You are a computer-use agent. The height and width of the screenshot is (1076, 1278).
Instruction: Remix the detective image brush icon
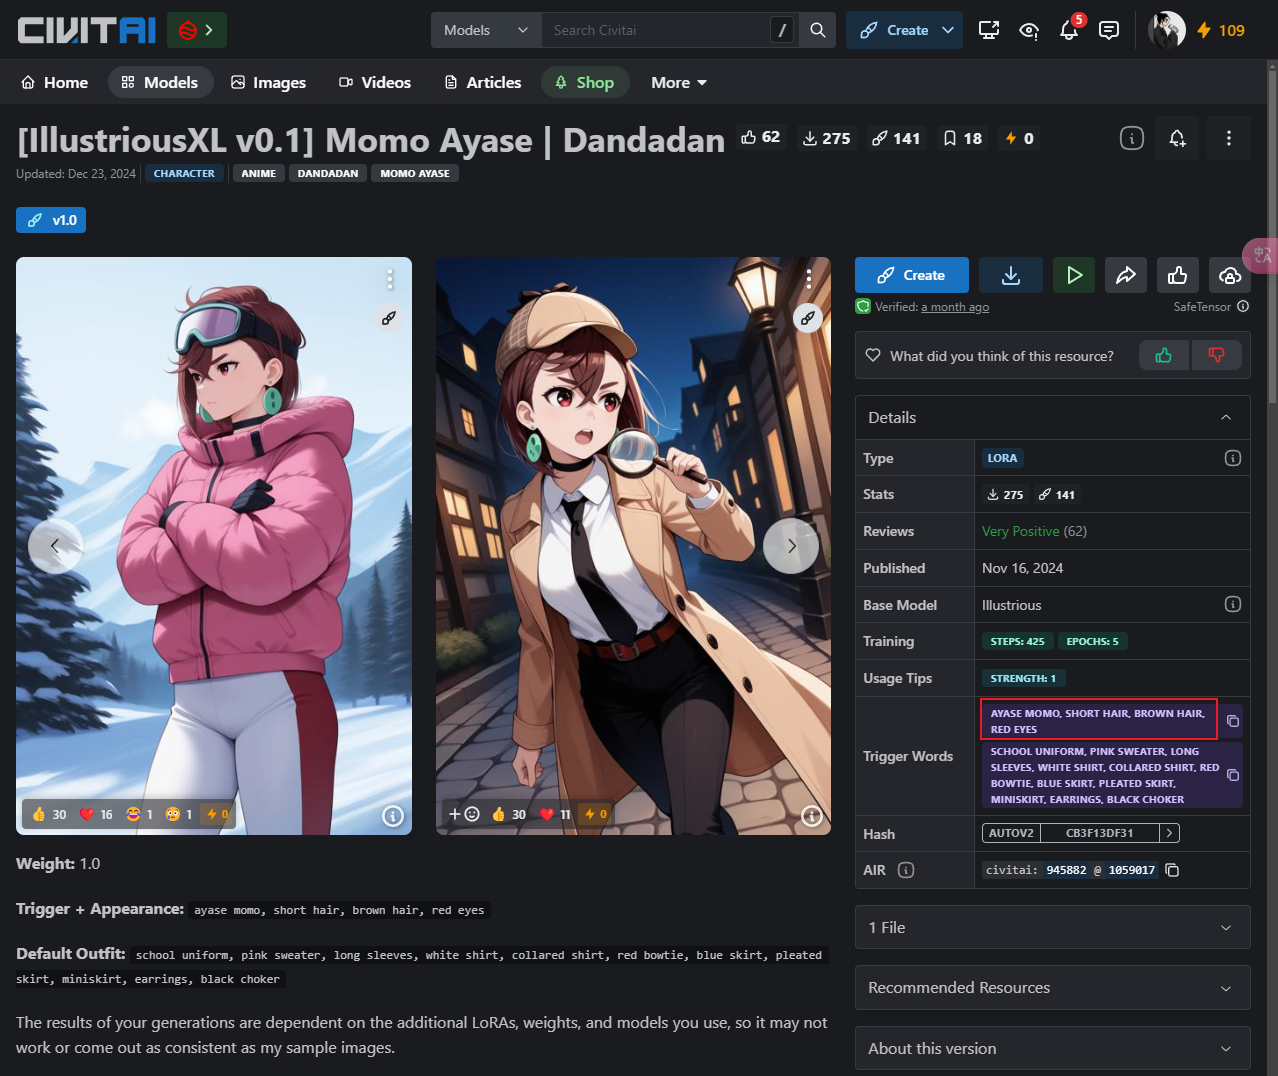point(808,318)
